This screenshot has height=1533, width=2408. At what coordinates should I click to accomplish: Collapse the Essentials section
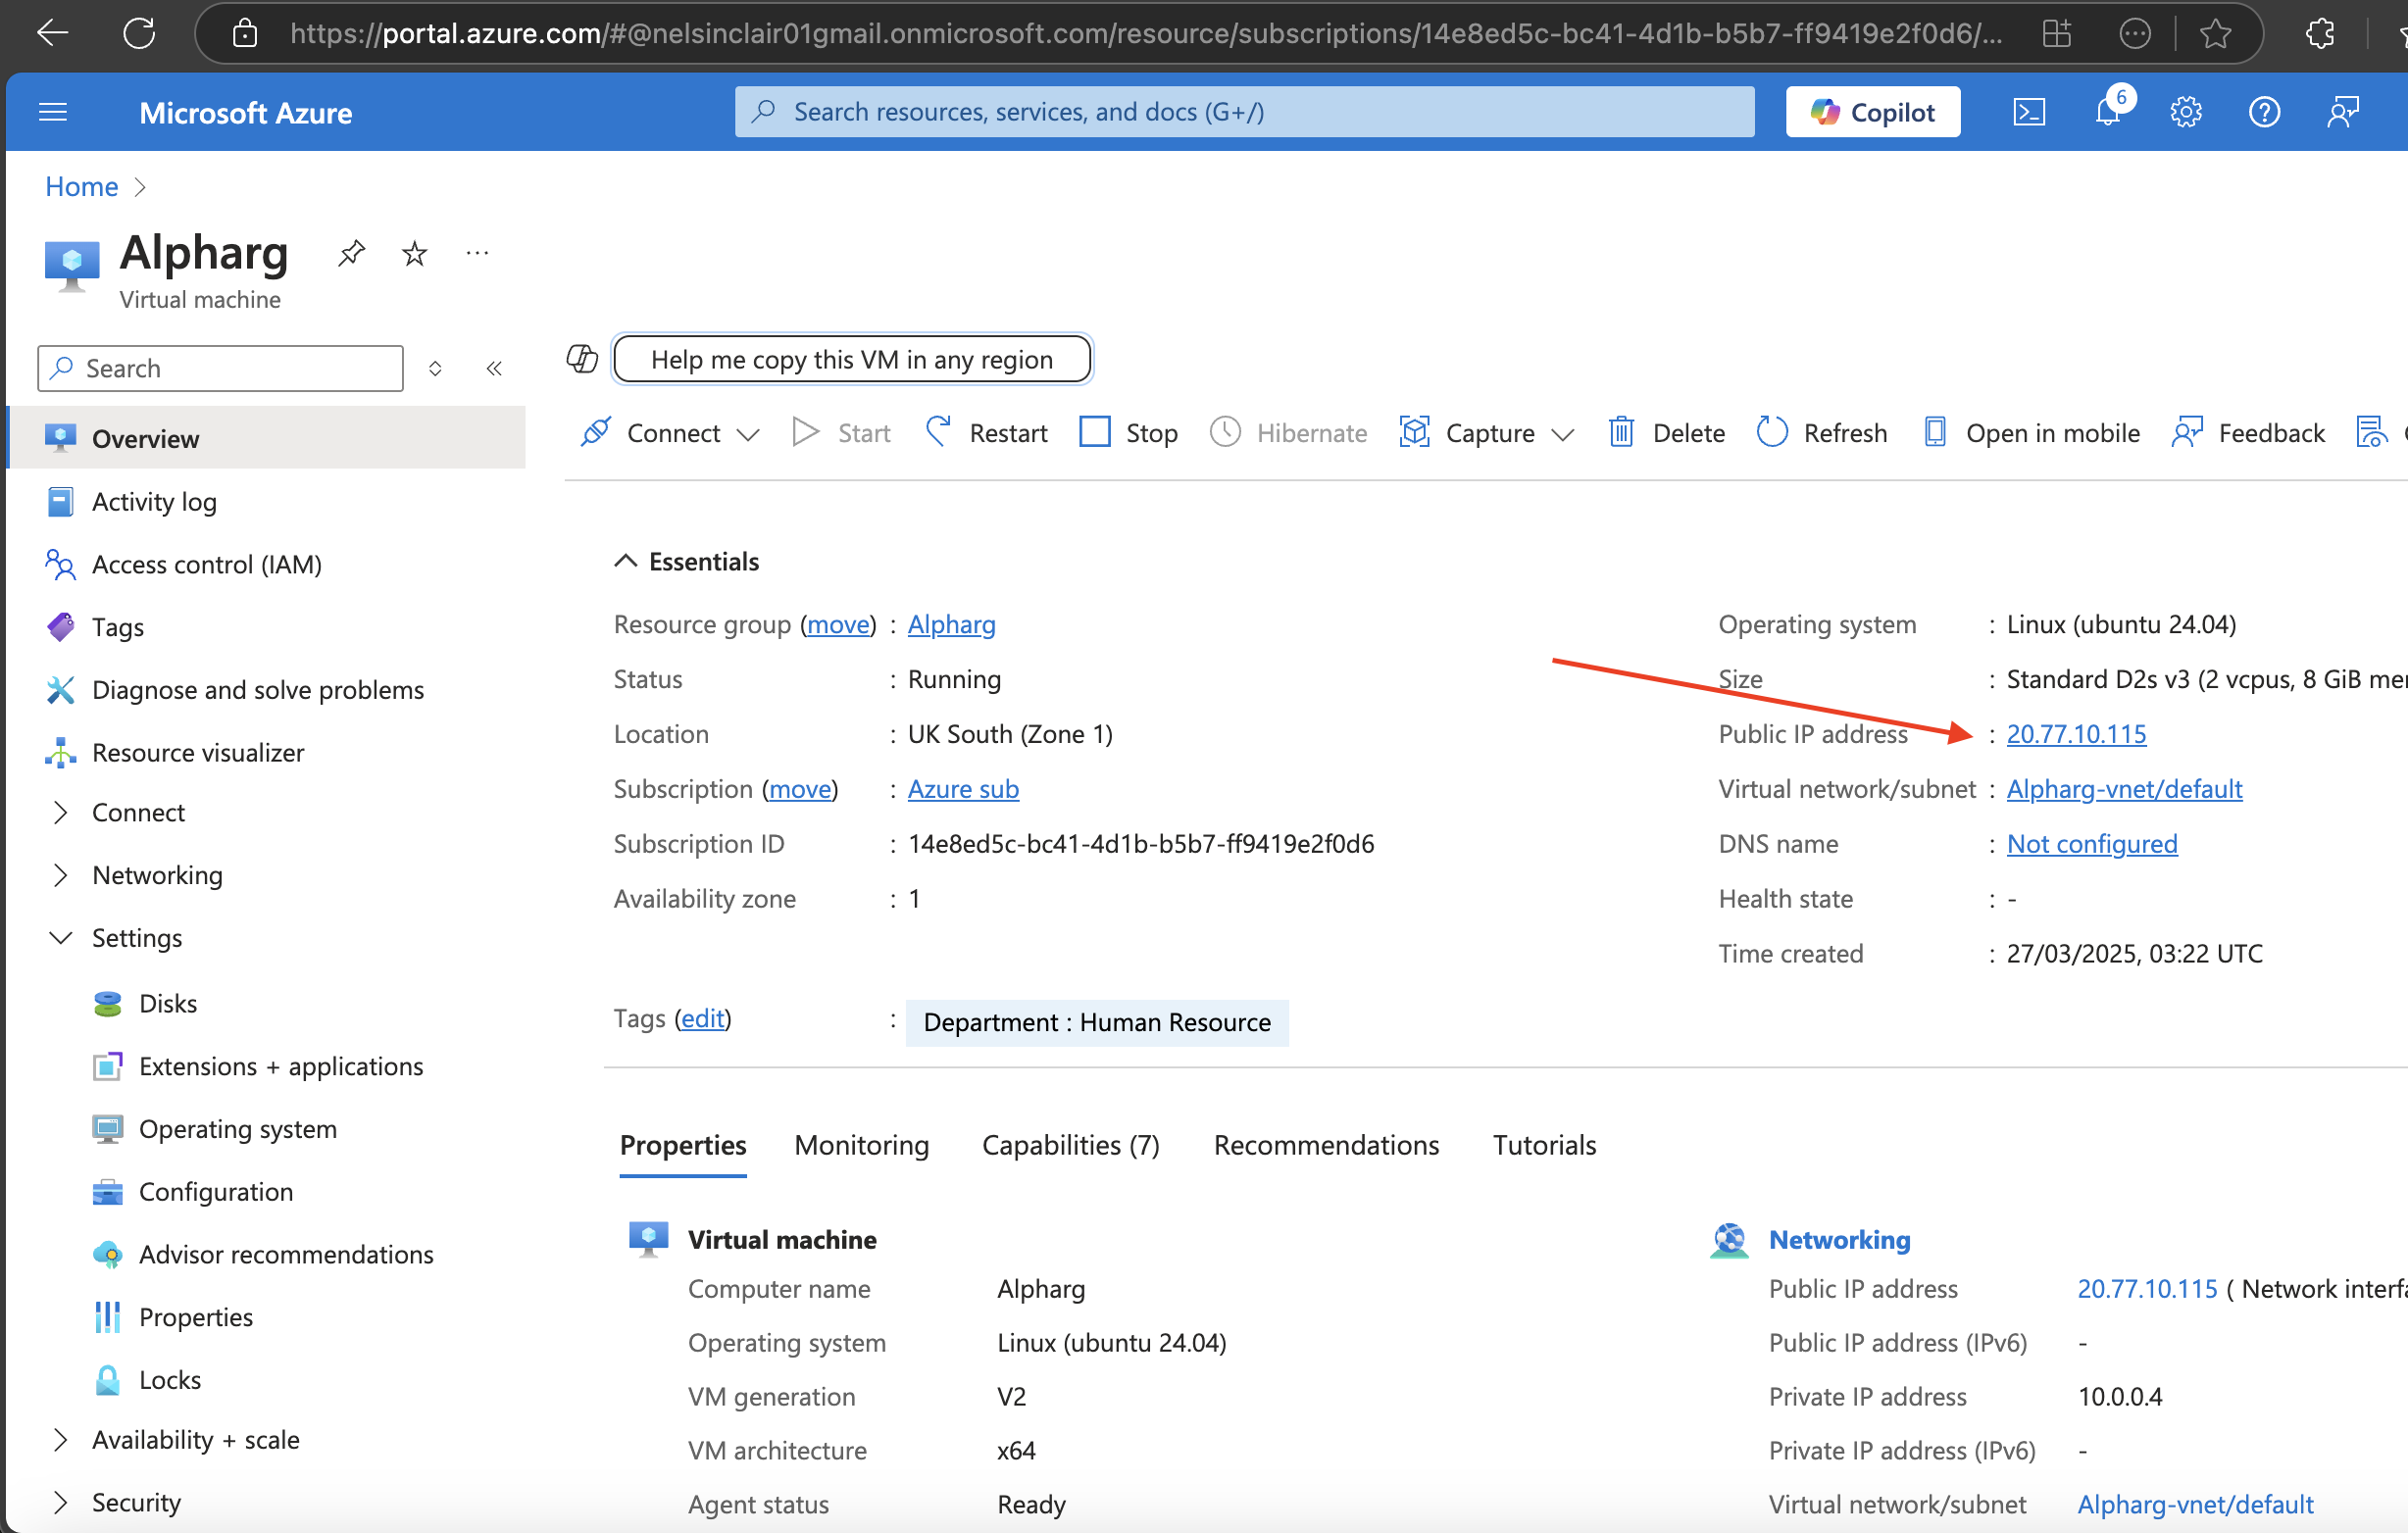click(625, 561)
